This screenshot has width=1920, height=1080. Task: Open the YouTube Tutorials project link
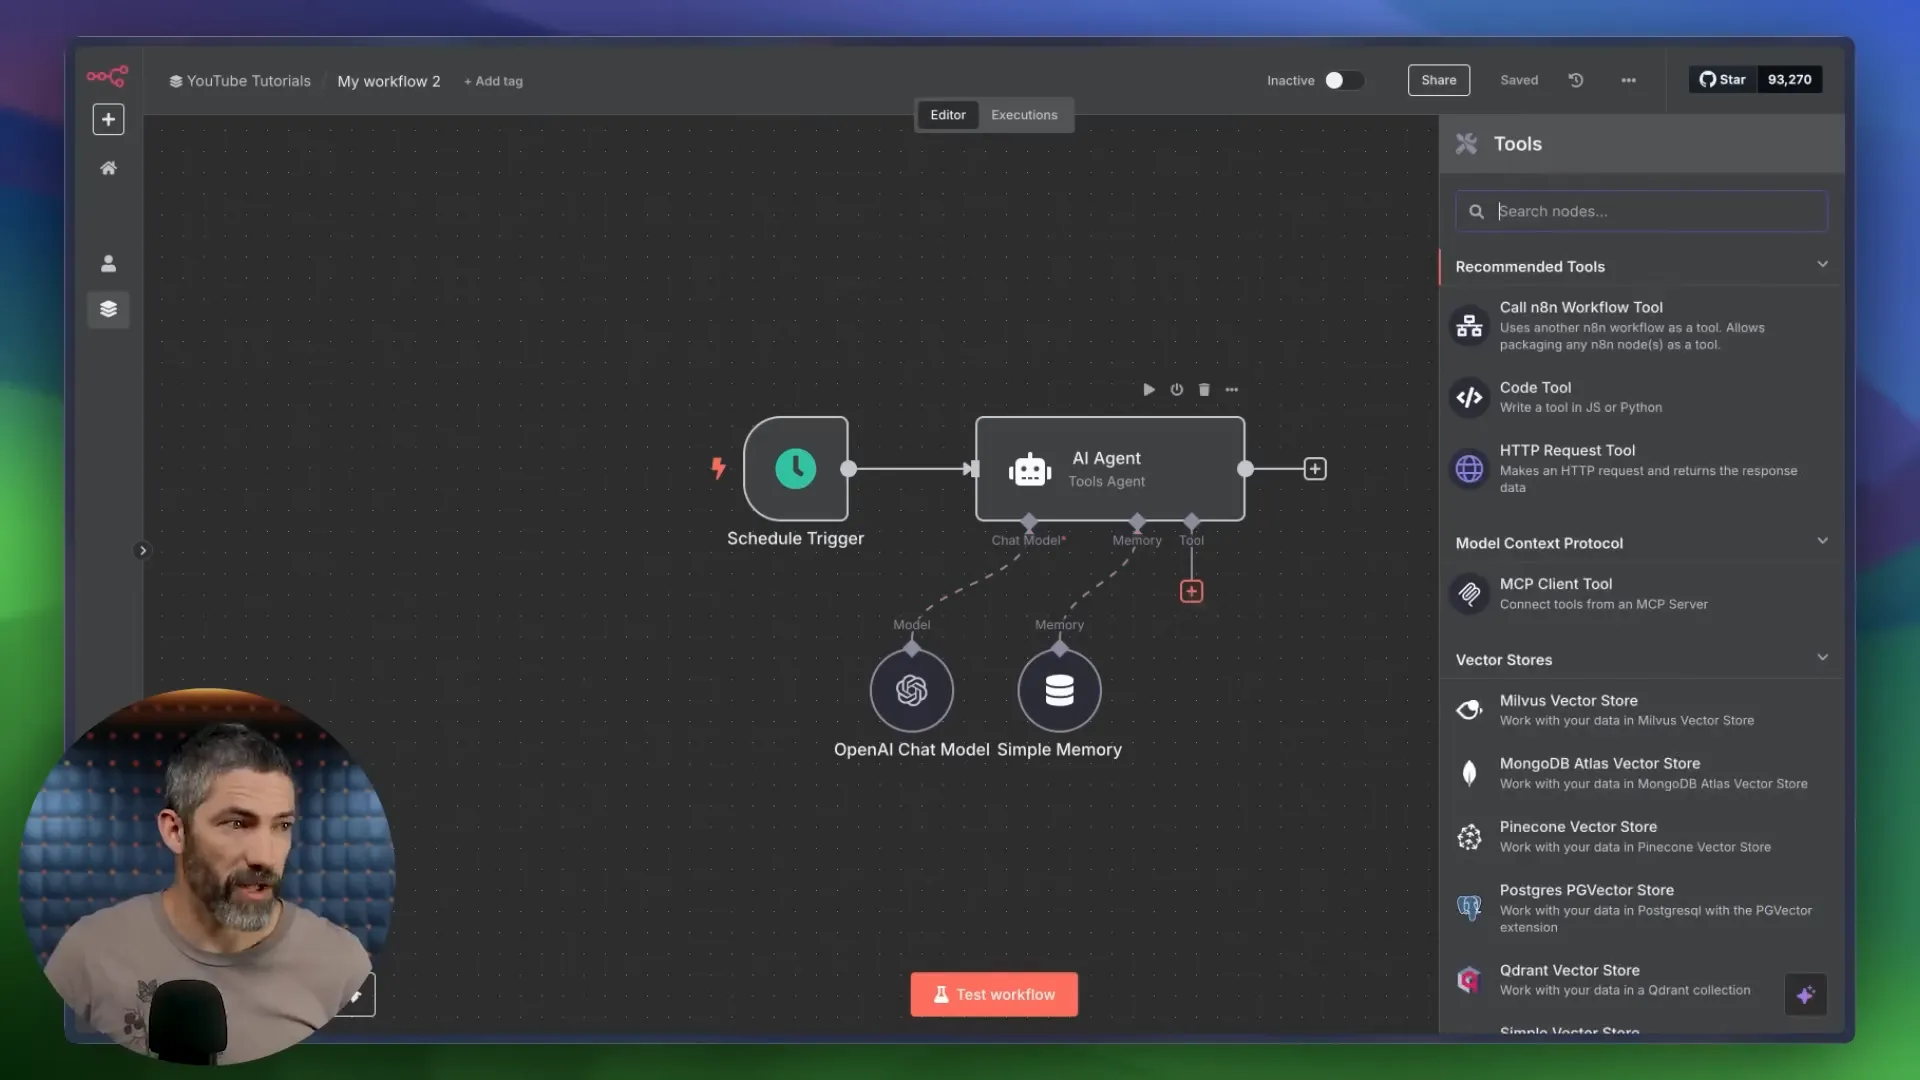240,81
